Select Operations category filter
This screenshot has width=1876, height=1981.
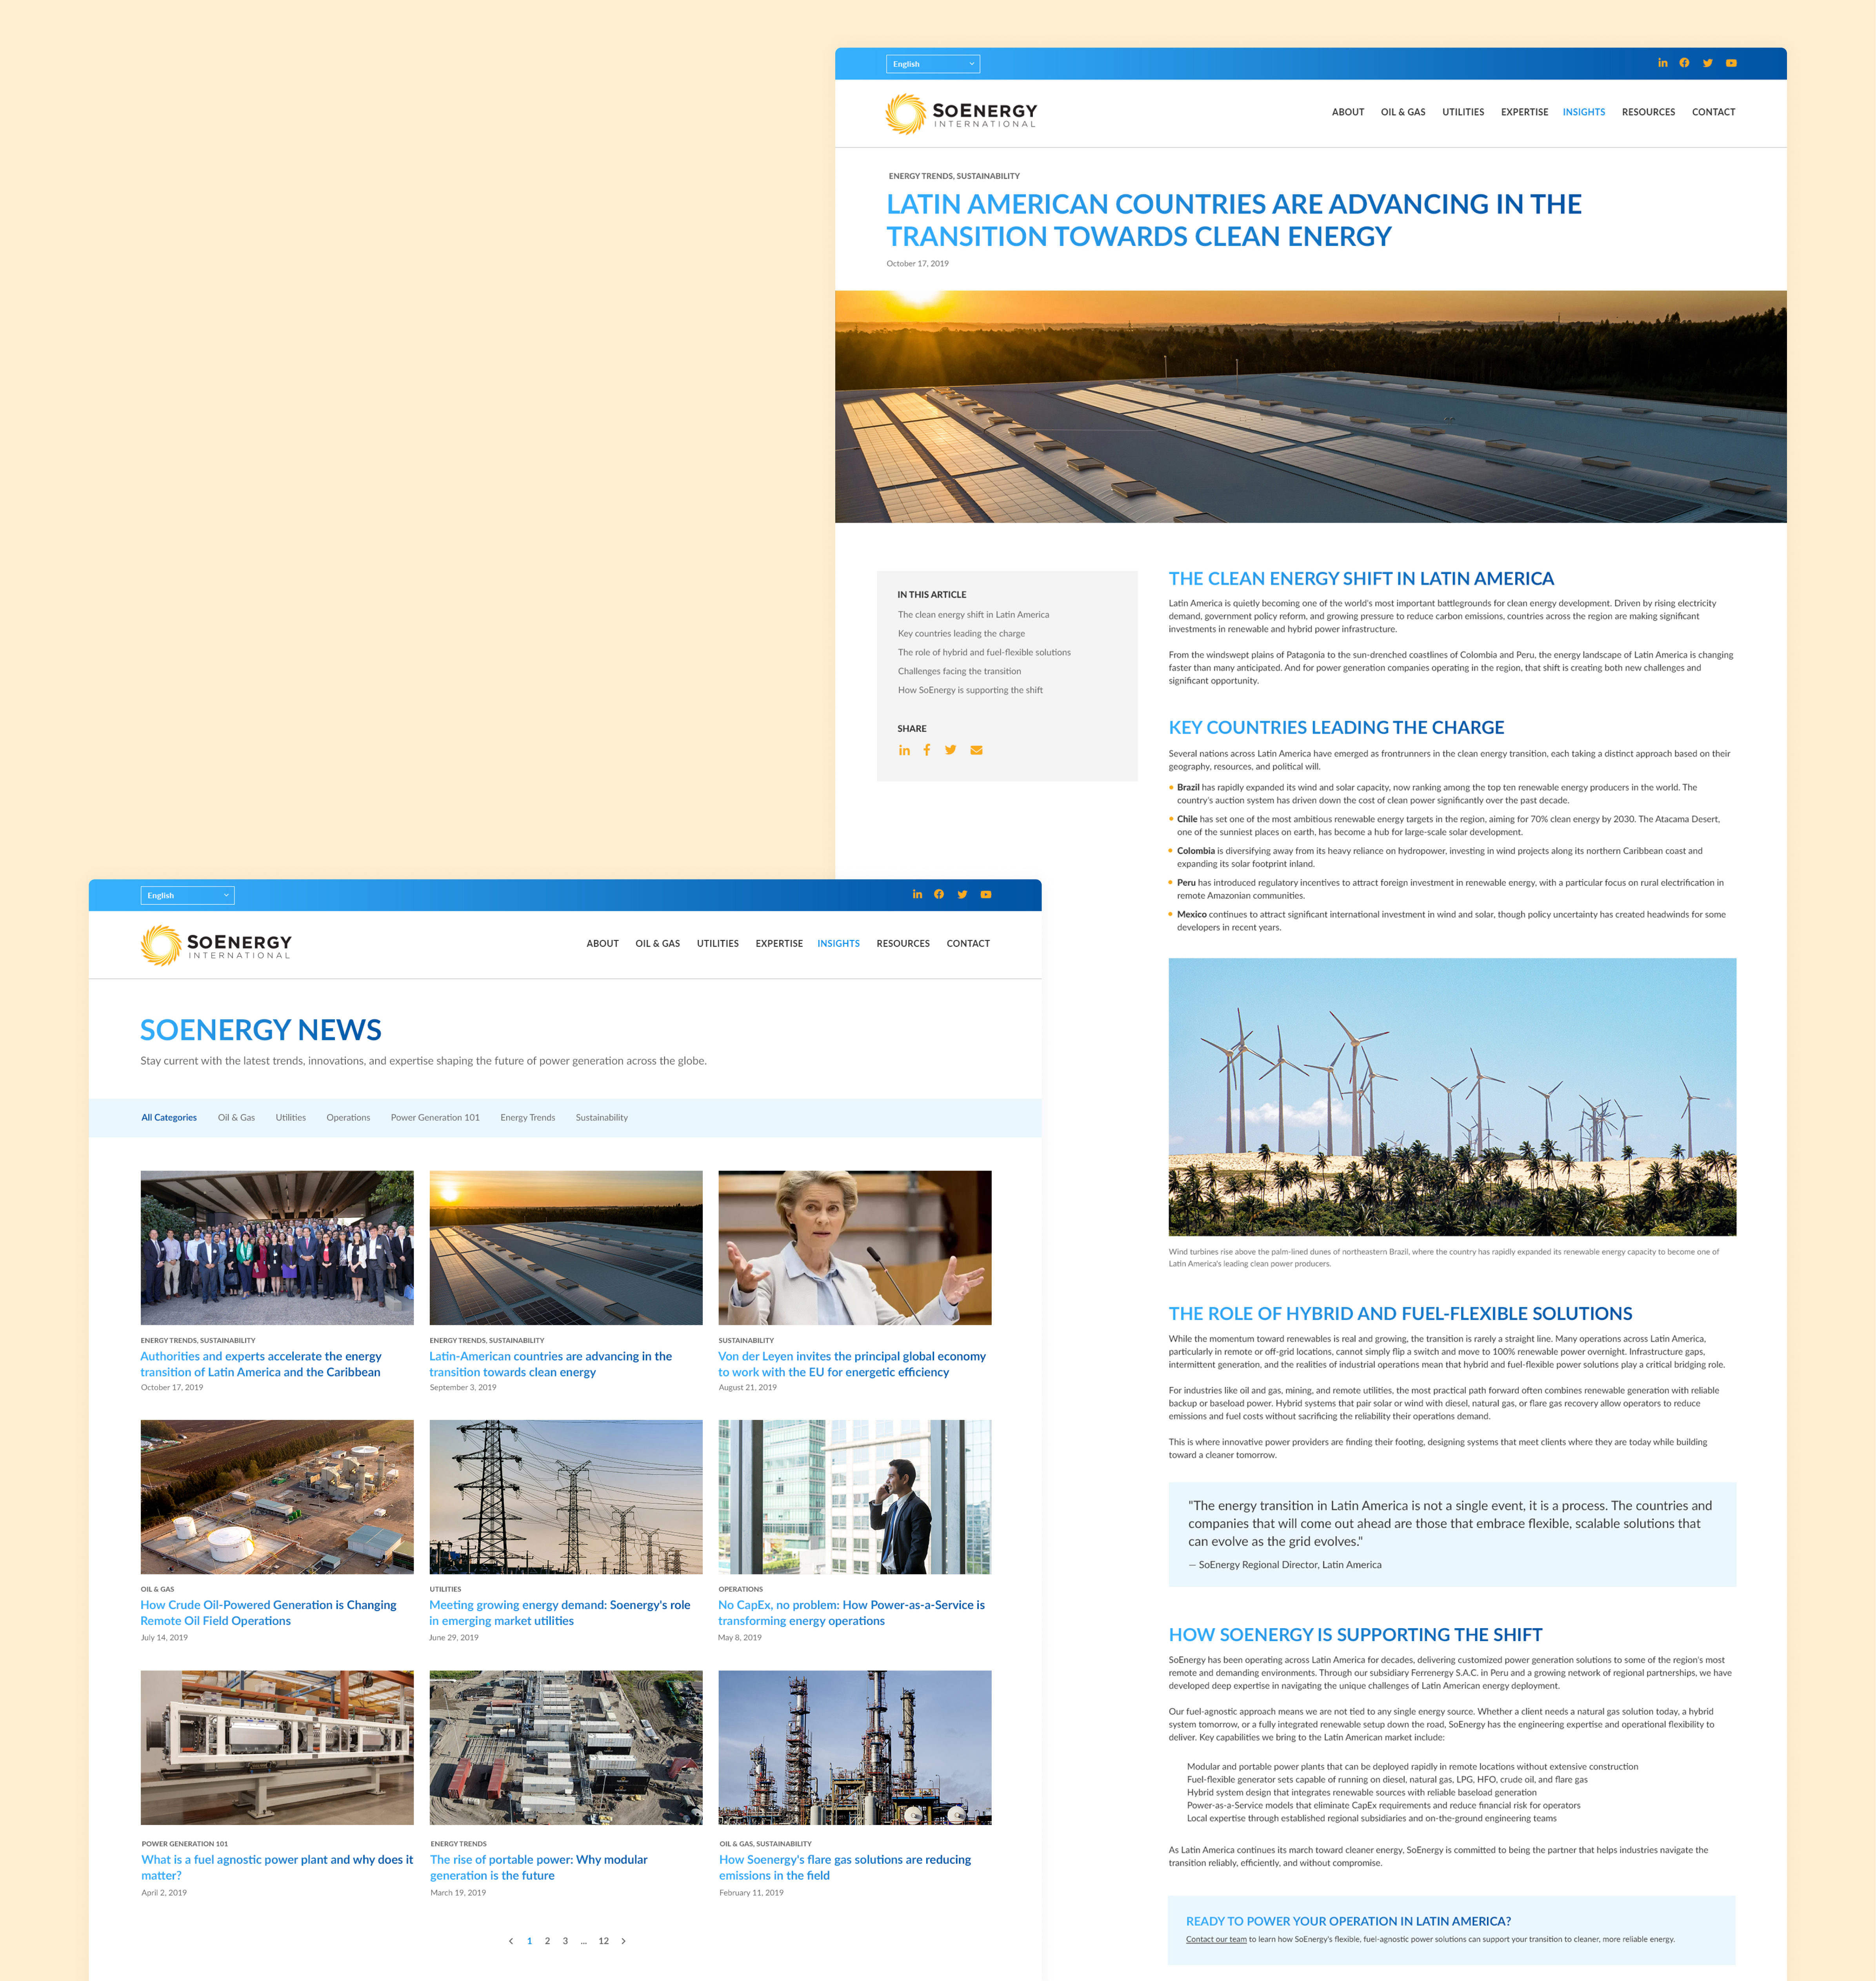pyautogui.click(x=348, y=1117)
